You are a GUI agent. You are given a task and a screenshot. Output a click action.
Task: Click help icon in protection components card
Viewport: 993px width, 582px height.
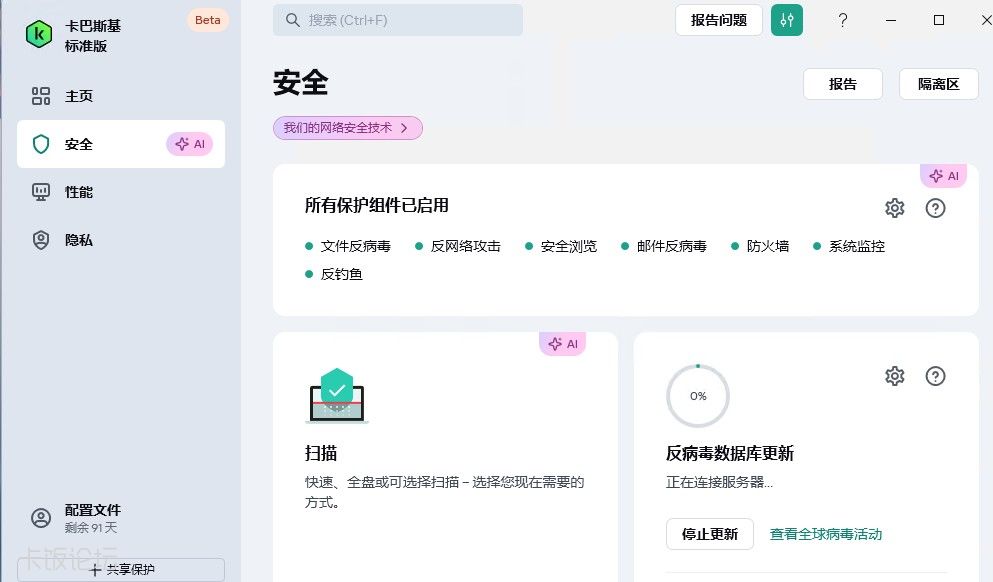tap(935, 208)
